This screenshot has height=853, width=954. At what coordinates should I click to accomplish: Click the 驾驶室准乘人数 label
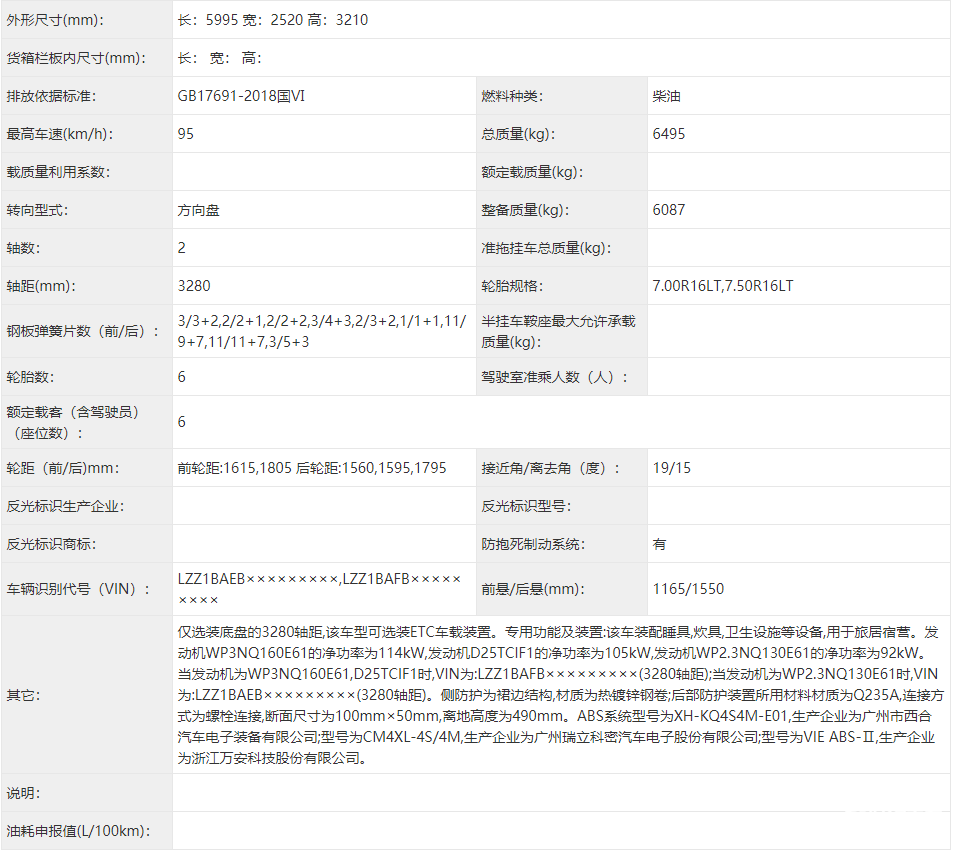coord(554,377)
